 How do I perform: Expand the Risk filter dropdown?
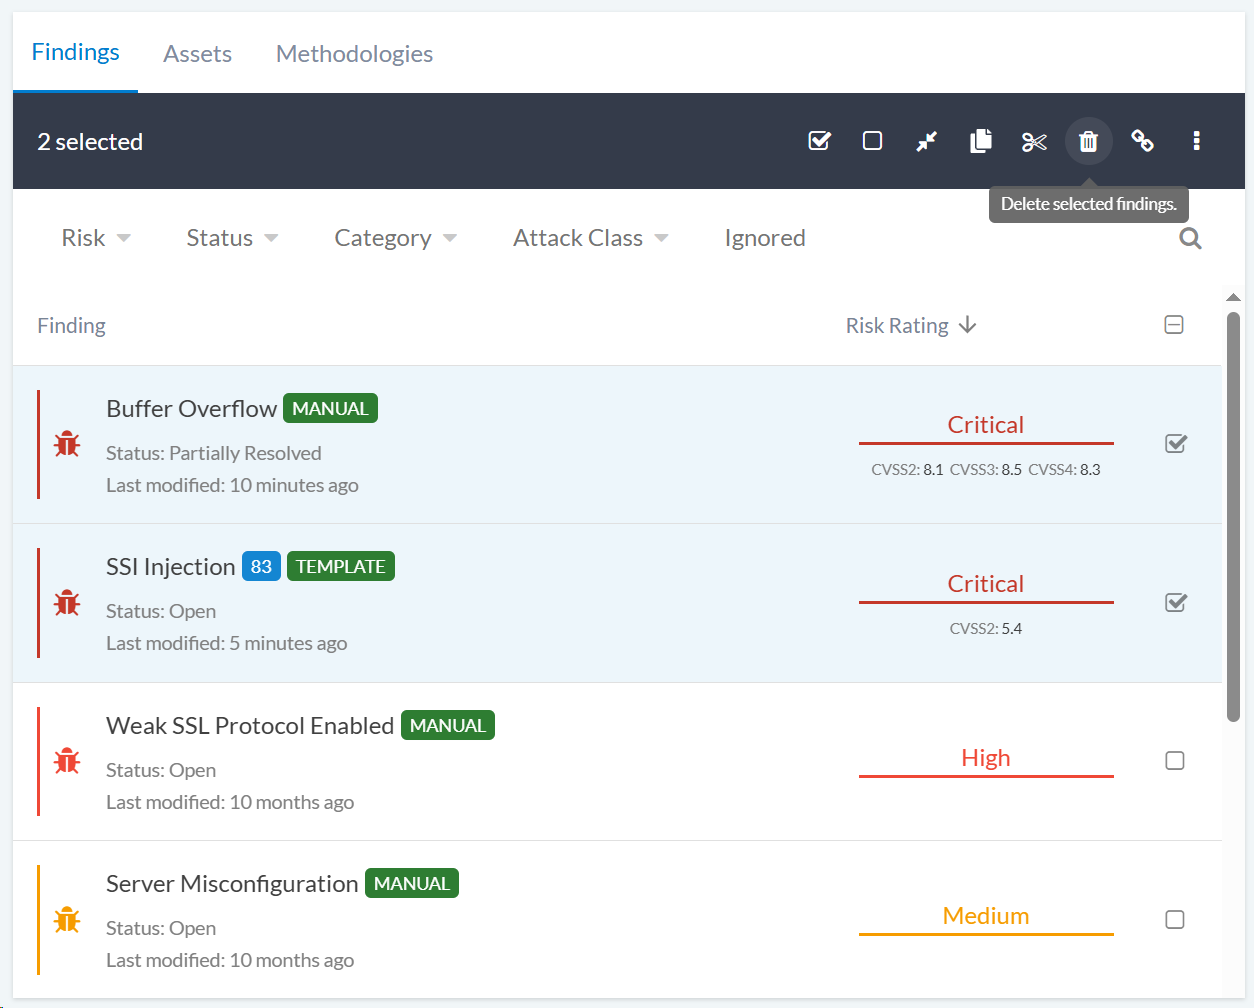point(96,238)
